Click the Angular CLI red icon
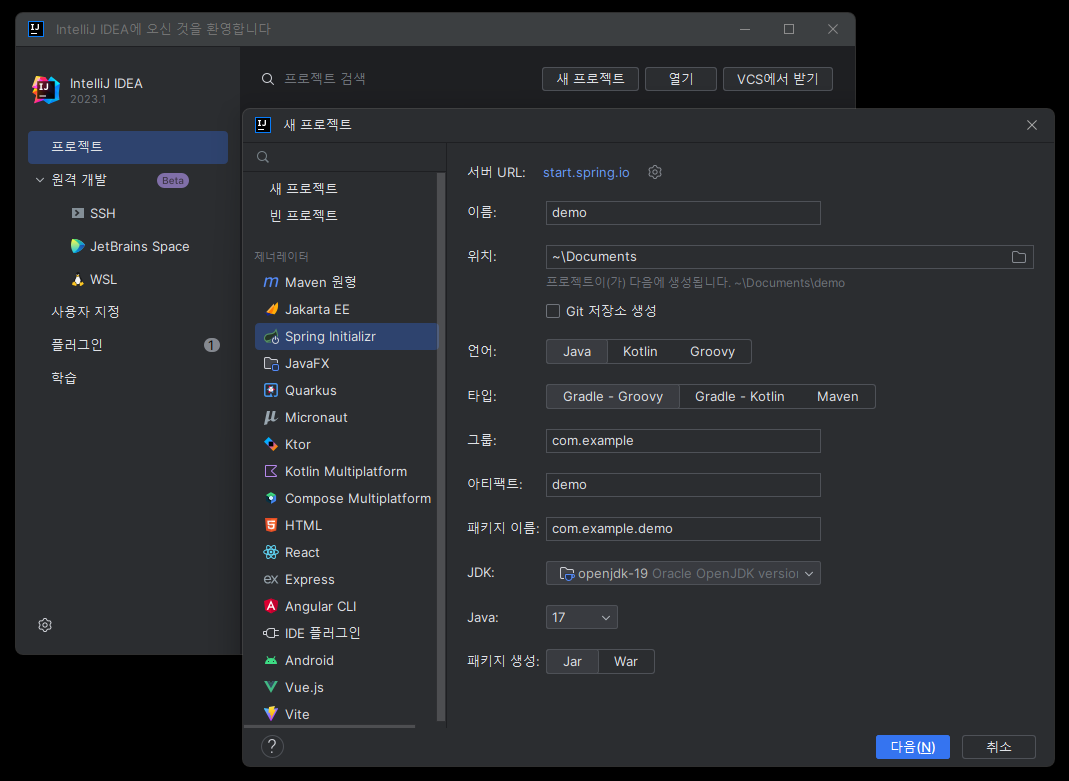 (x=271, y=607)
